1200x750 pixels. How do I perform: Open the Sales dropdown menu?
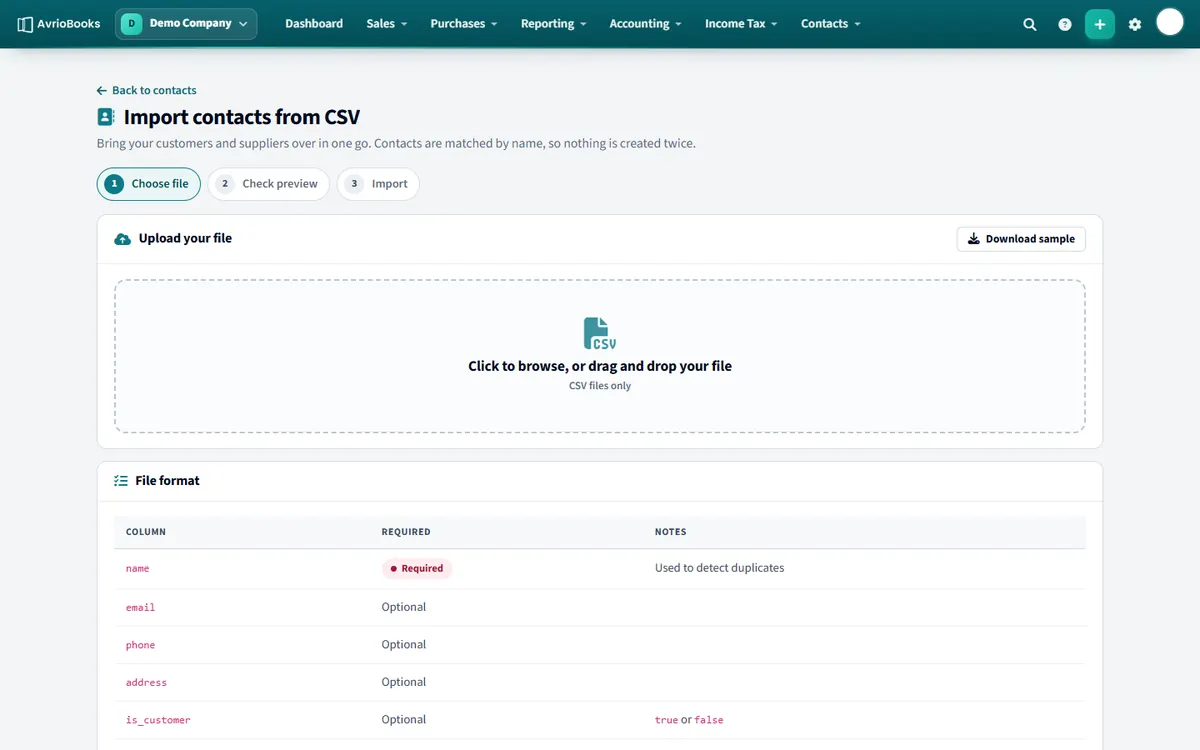click(386, 23)
